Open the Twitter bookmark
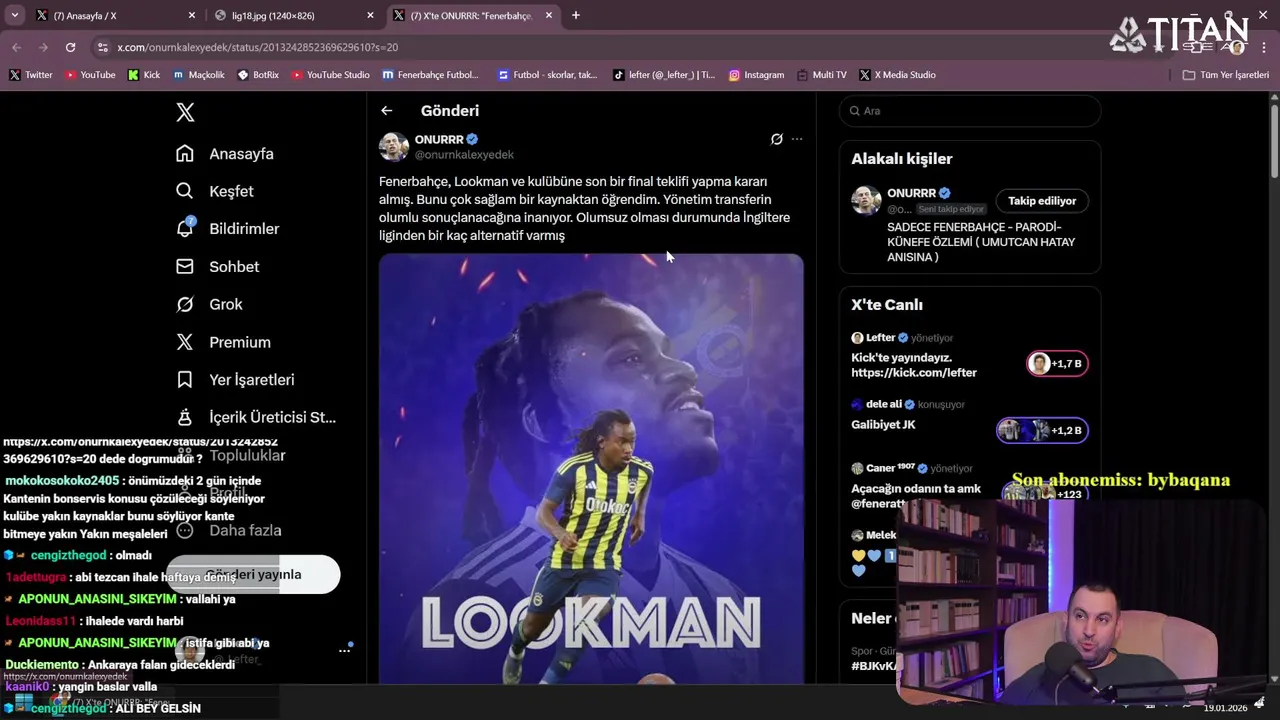Screen dimensions: 1280x720 [30, 75]
